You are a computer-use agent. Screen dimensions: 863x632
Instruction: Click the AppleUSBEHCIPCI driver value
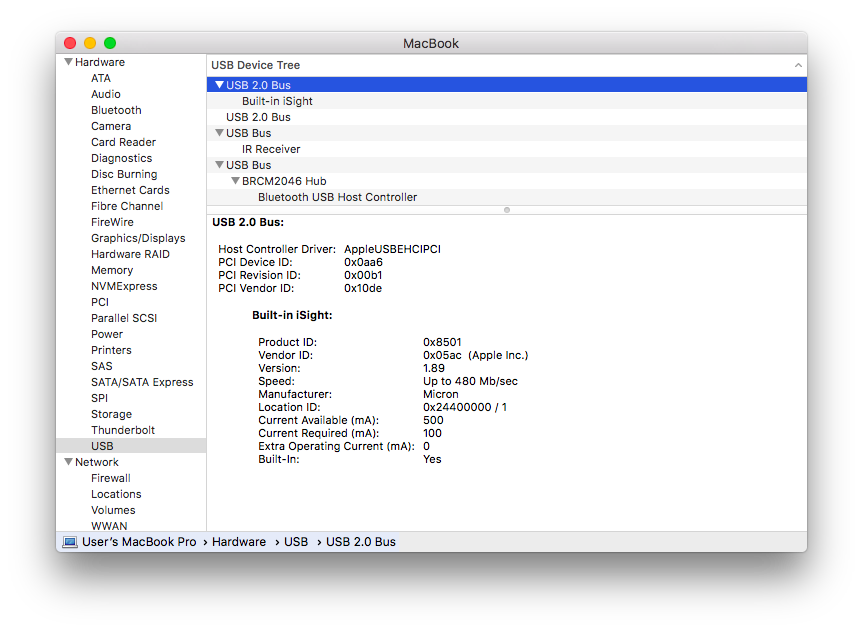click(x=392, y=249)
